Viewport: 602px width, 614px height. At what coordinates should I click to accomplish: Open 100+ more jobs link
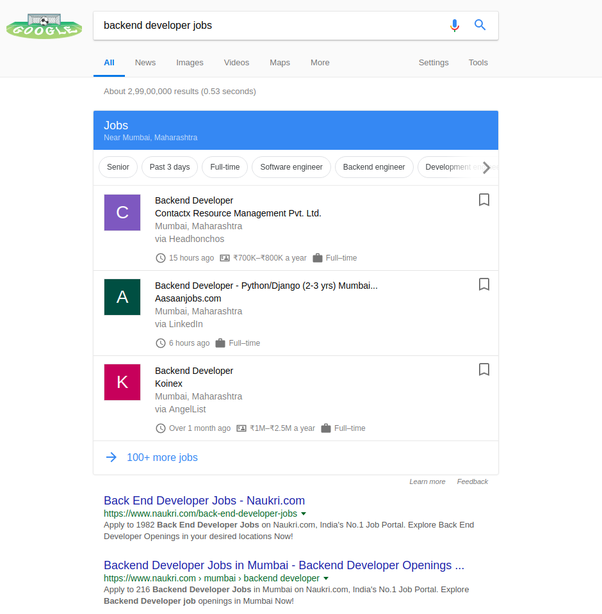tap(162, 457)
